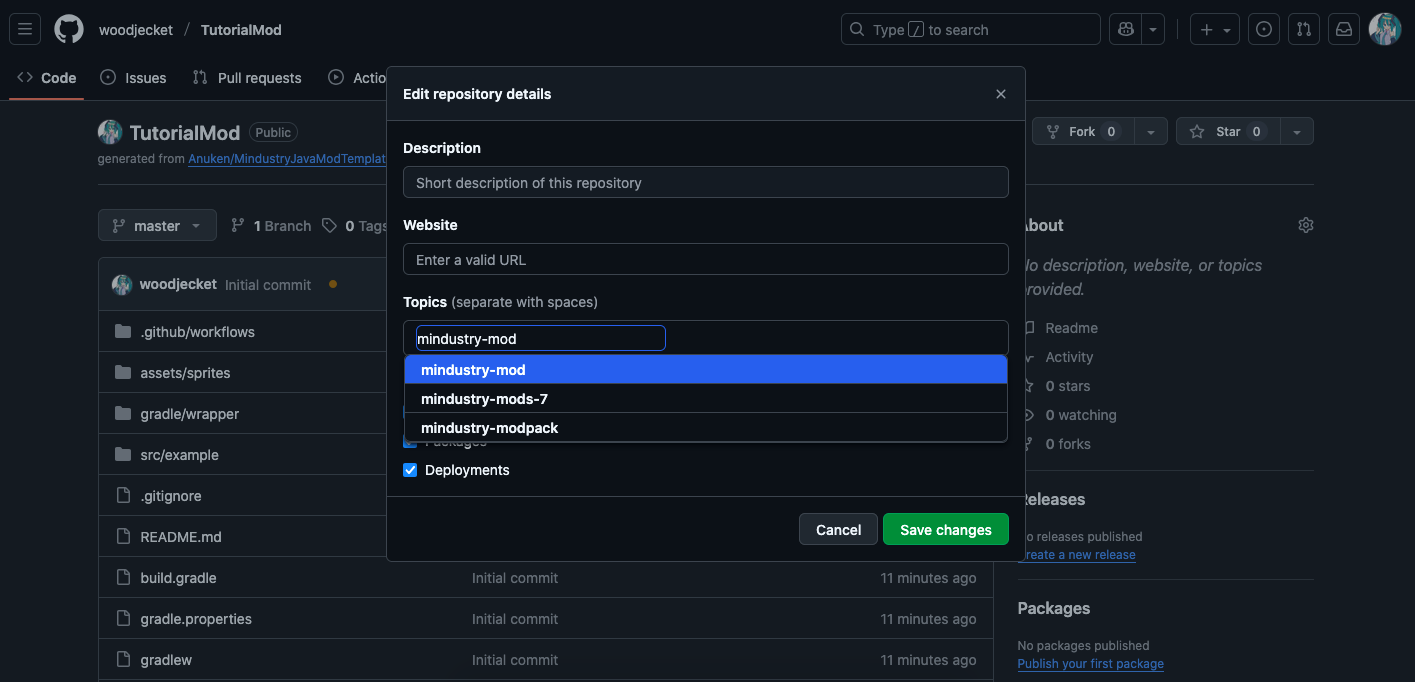Viewport: 1415px width, 682px height.
Task: Click the pull requests icon in the header
Action: 1303,29
